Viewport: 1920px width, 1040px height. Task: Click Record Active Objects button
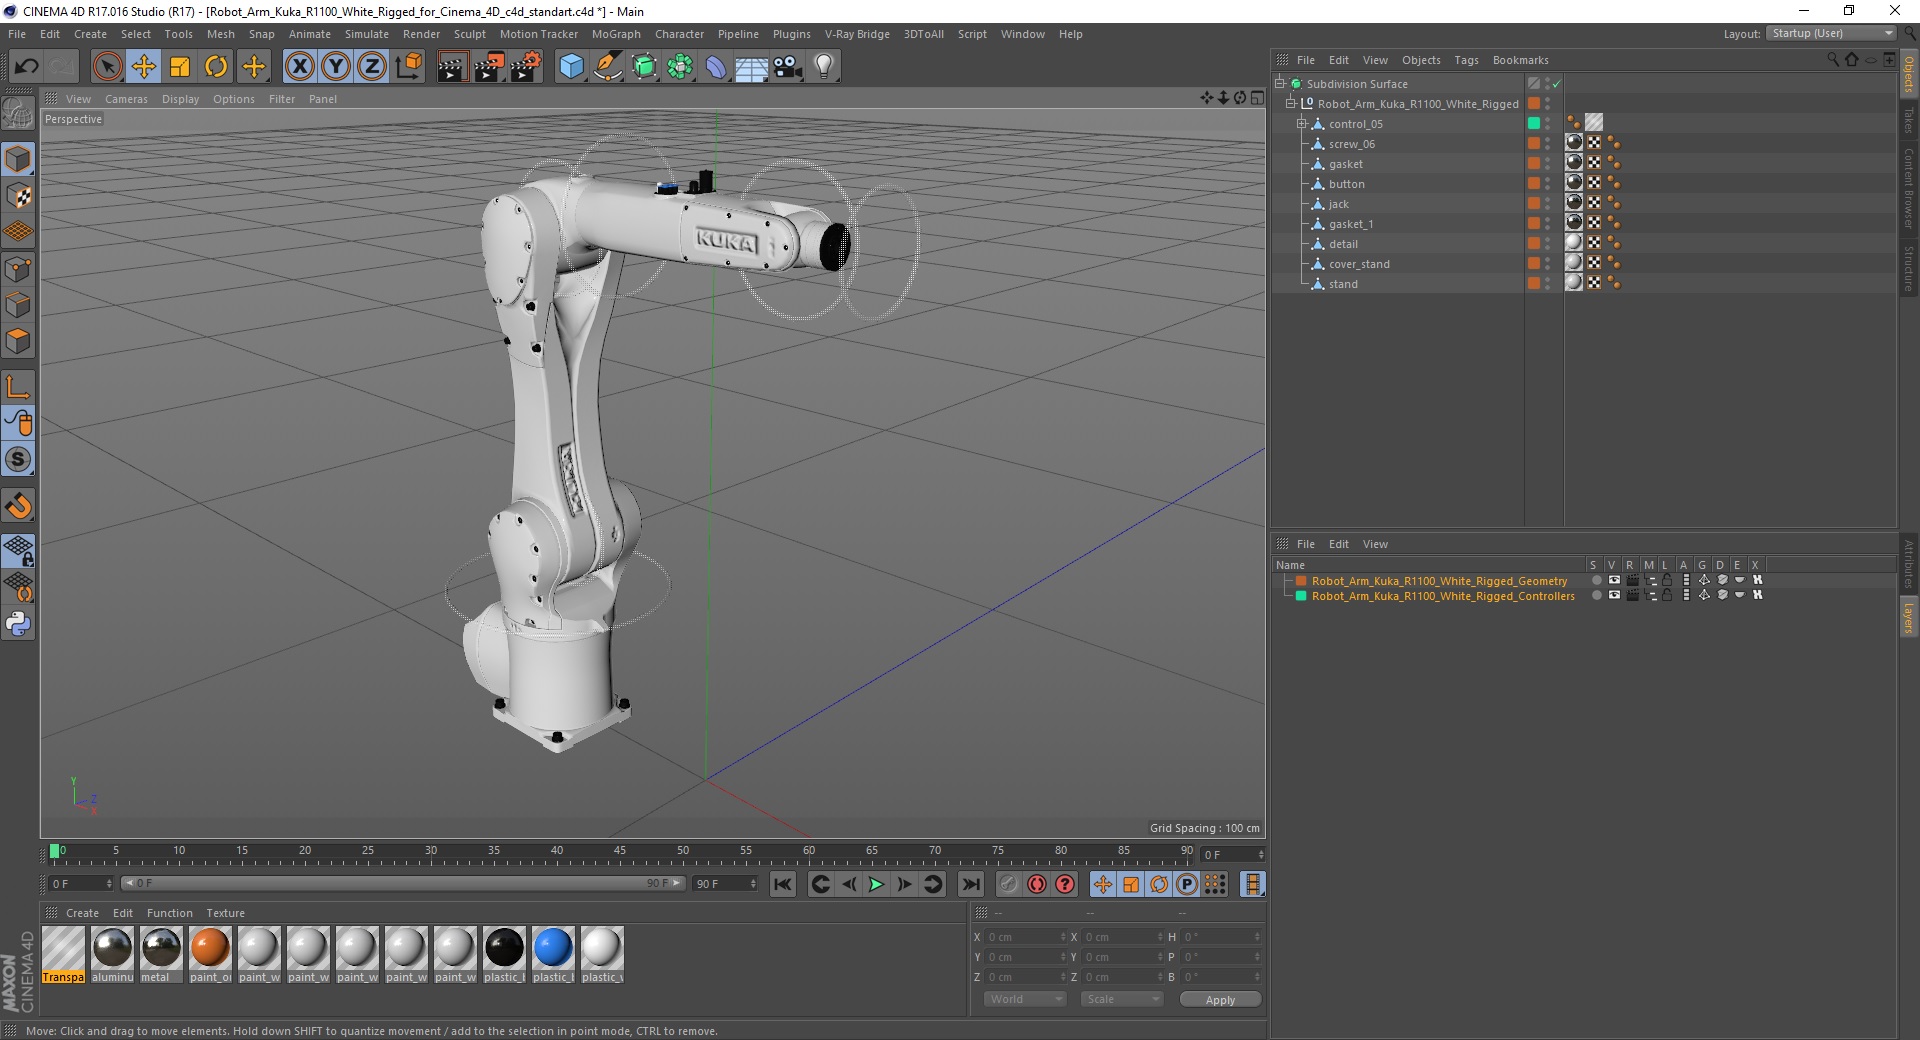coord(1009,884)
